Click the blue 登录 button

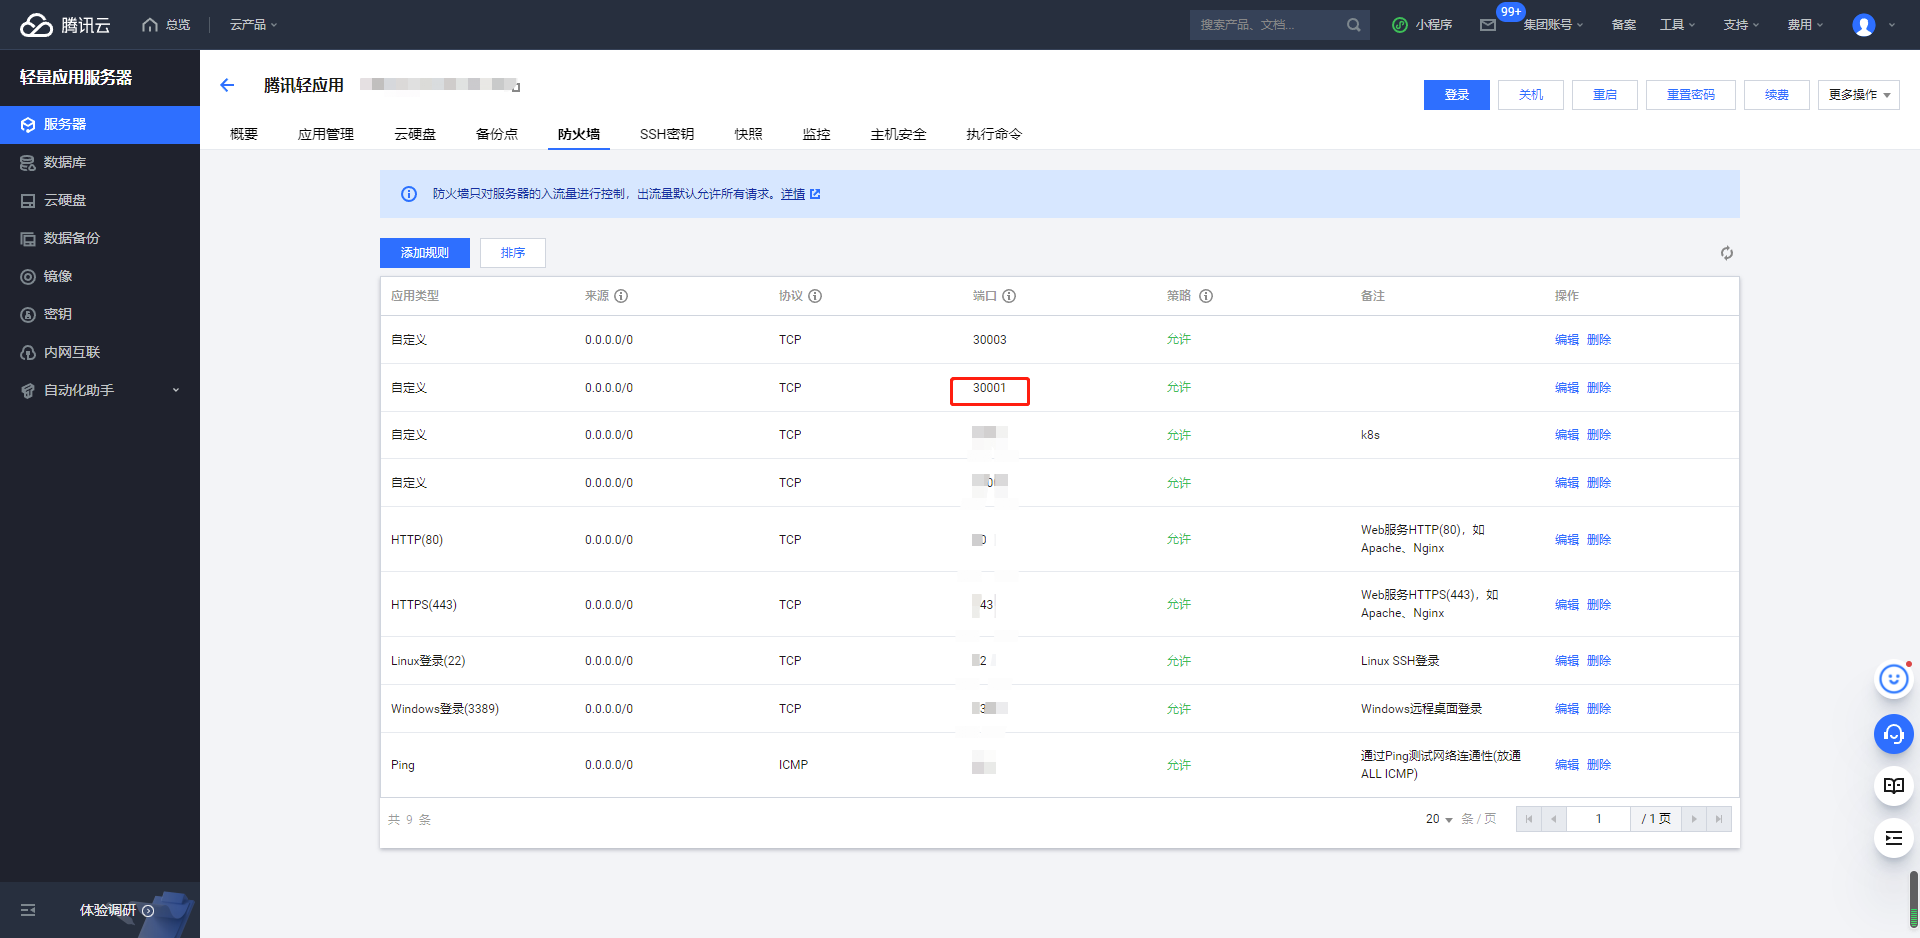click(1457, 95)
